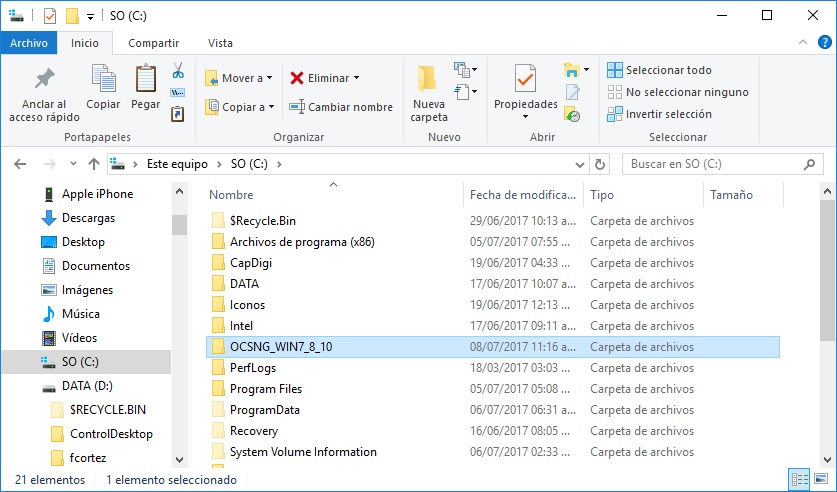837x492 pixels.
Task: Refresh the SO (C:) folder view
Action: point(600,164)
